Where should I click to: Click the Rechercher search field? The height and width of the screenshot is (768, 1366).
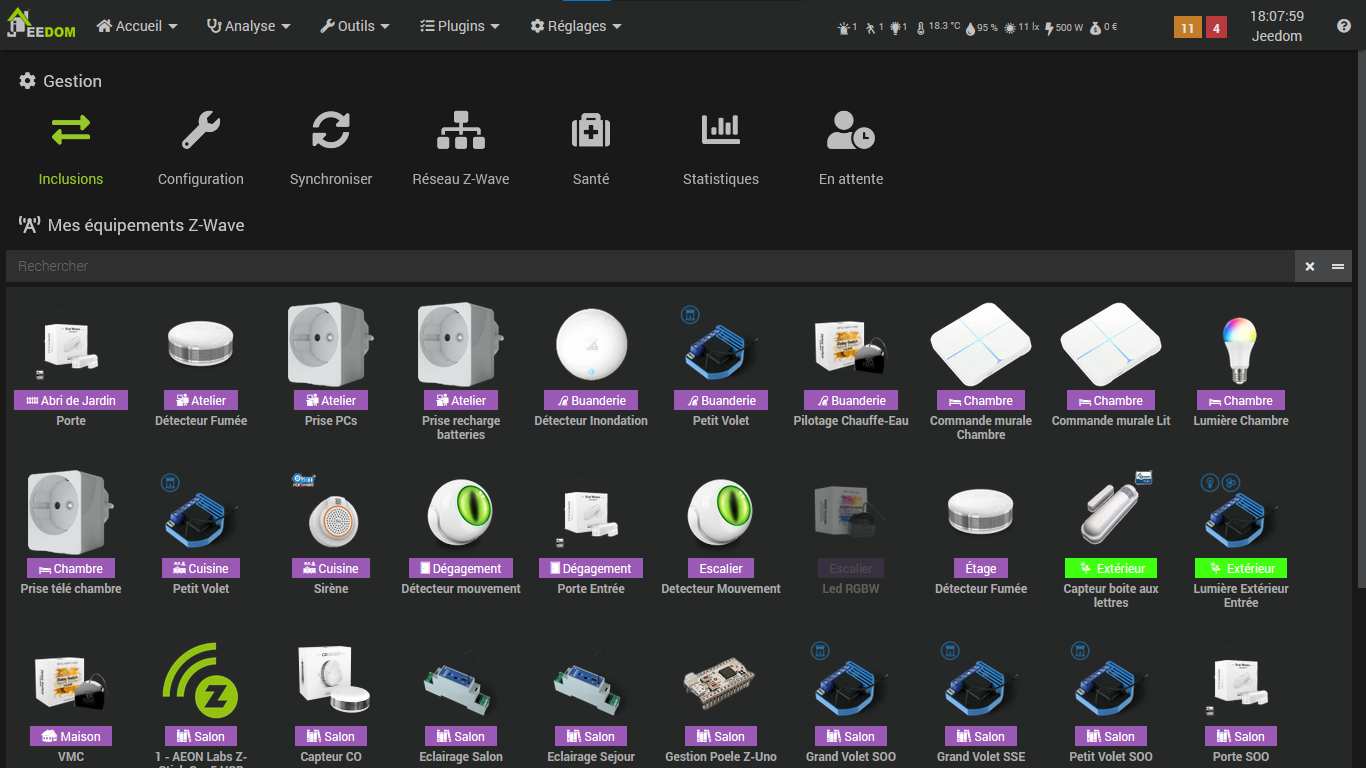650,266
